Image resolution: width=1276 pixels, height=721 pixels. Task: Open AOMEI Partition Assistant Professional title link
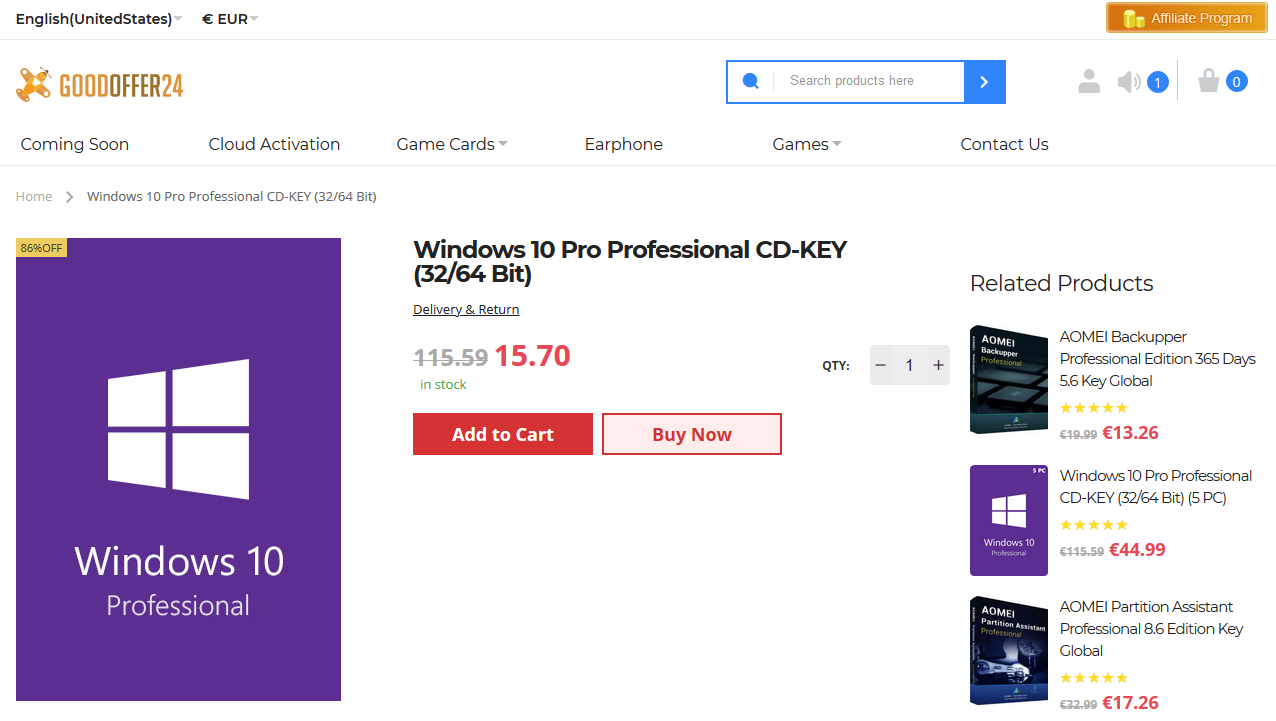1151,628
